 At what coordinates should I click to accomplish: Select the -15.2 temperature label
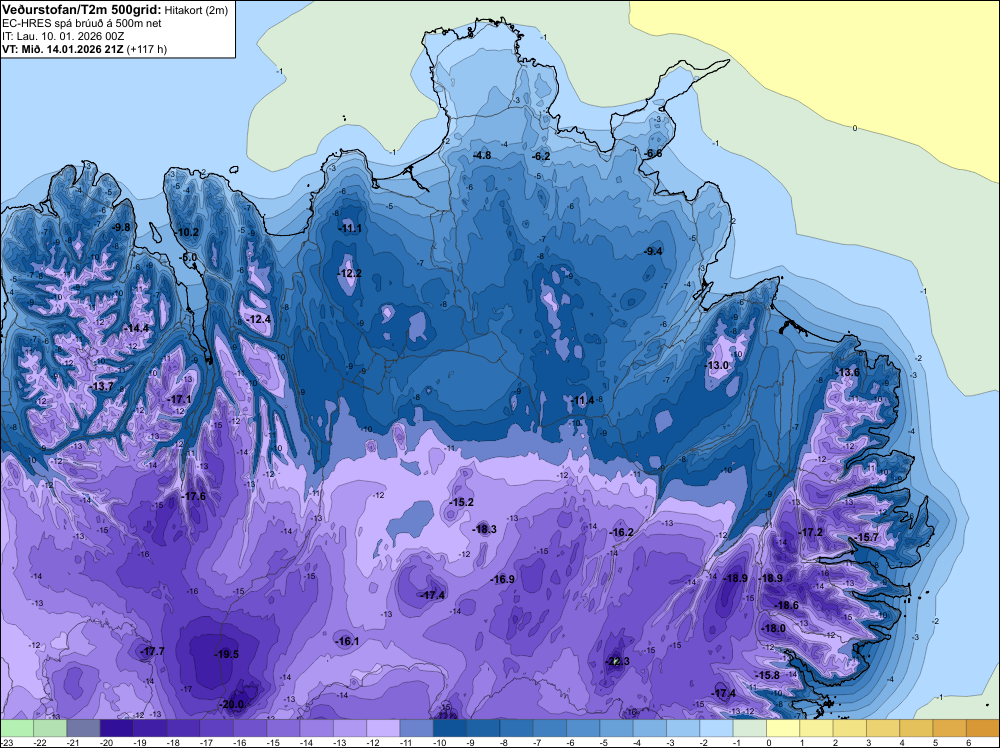462,502
